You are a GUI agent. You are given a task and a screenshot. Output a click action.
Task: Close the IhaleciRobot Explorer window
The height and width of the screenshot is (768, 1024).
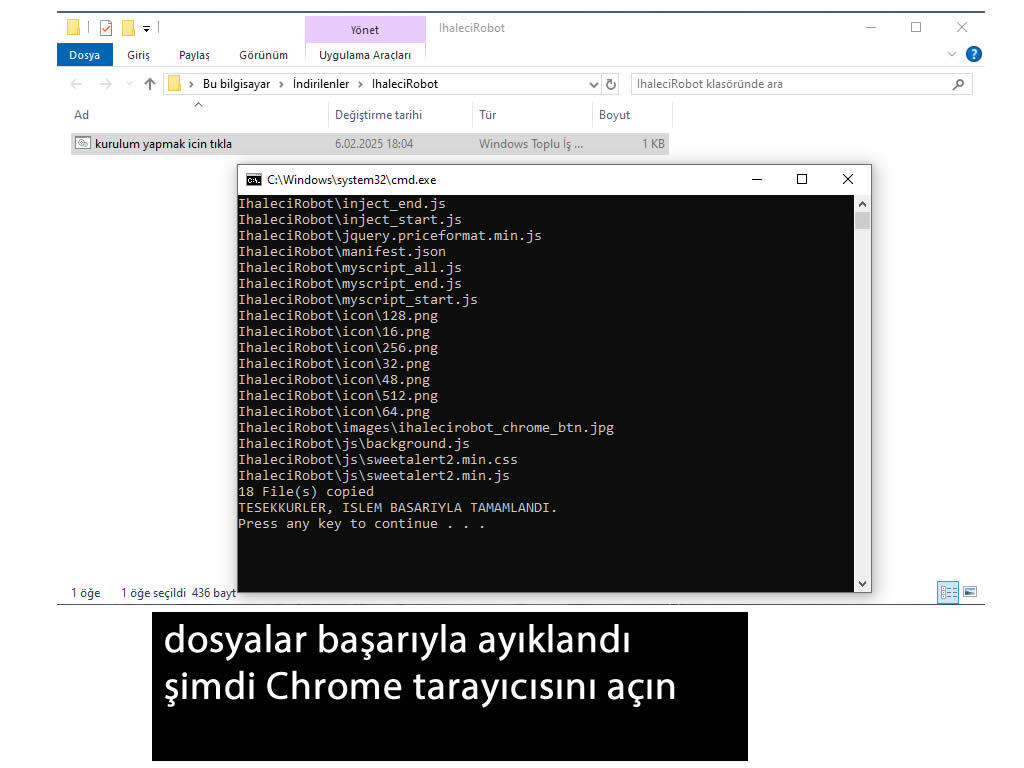tap(962, 27)
